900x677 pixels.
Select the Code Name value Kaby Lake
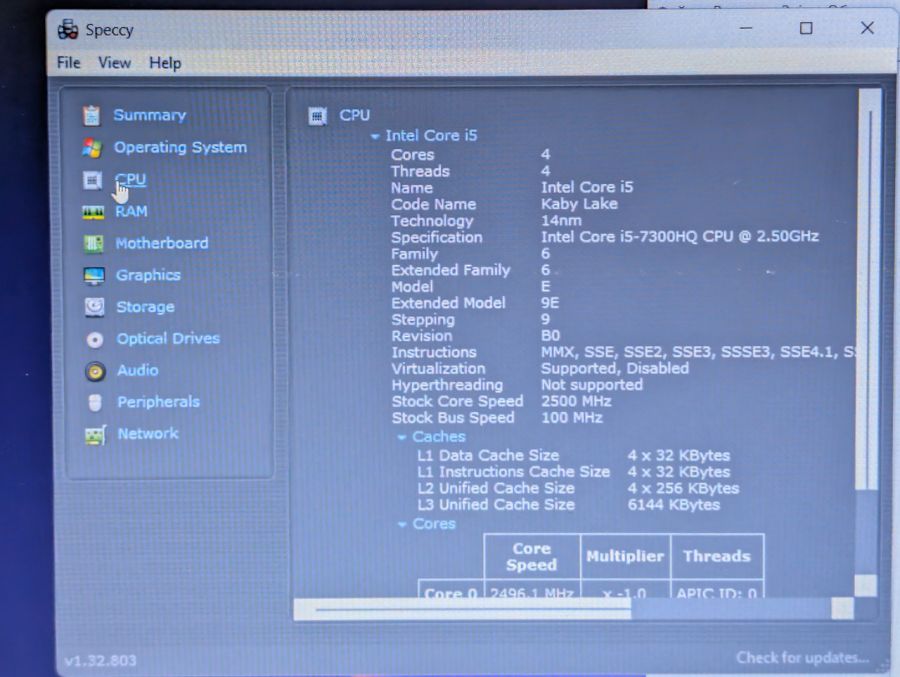pyautogui.click(x=579, y=204)
